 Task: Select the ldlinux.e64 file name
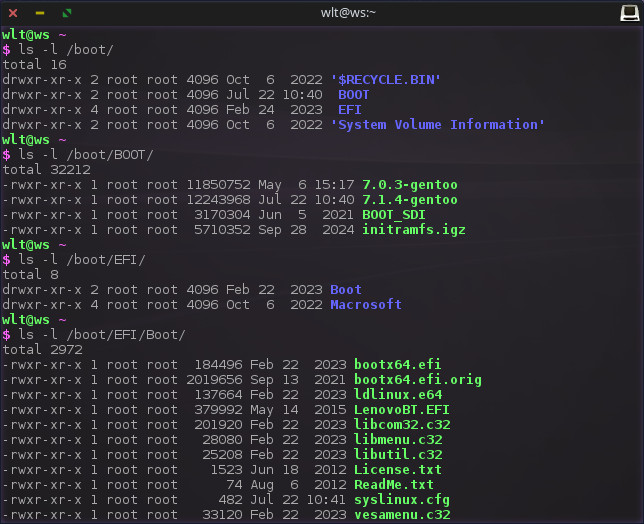tap(398, 395)
